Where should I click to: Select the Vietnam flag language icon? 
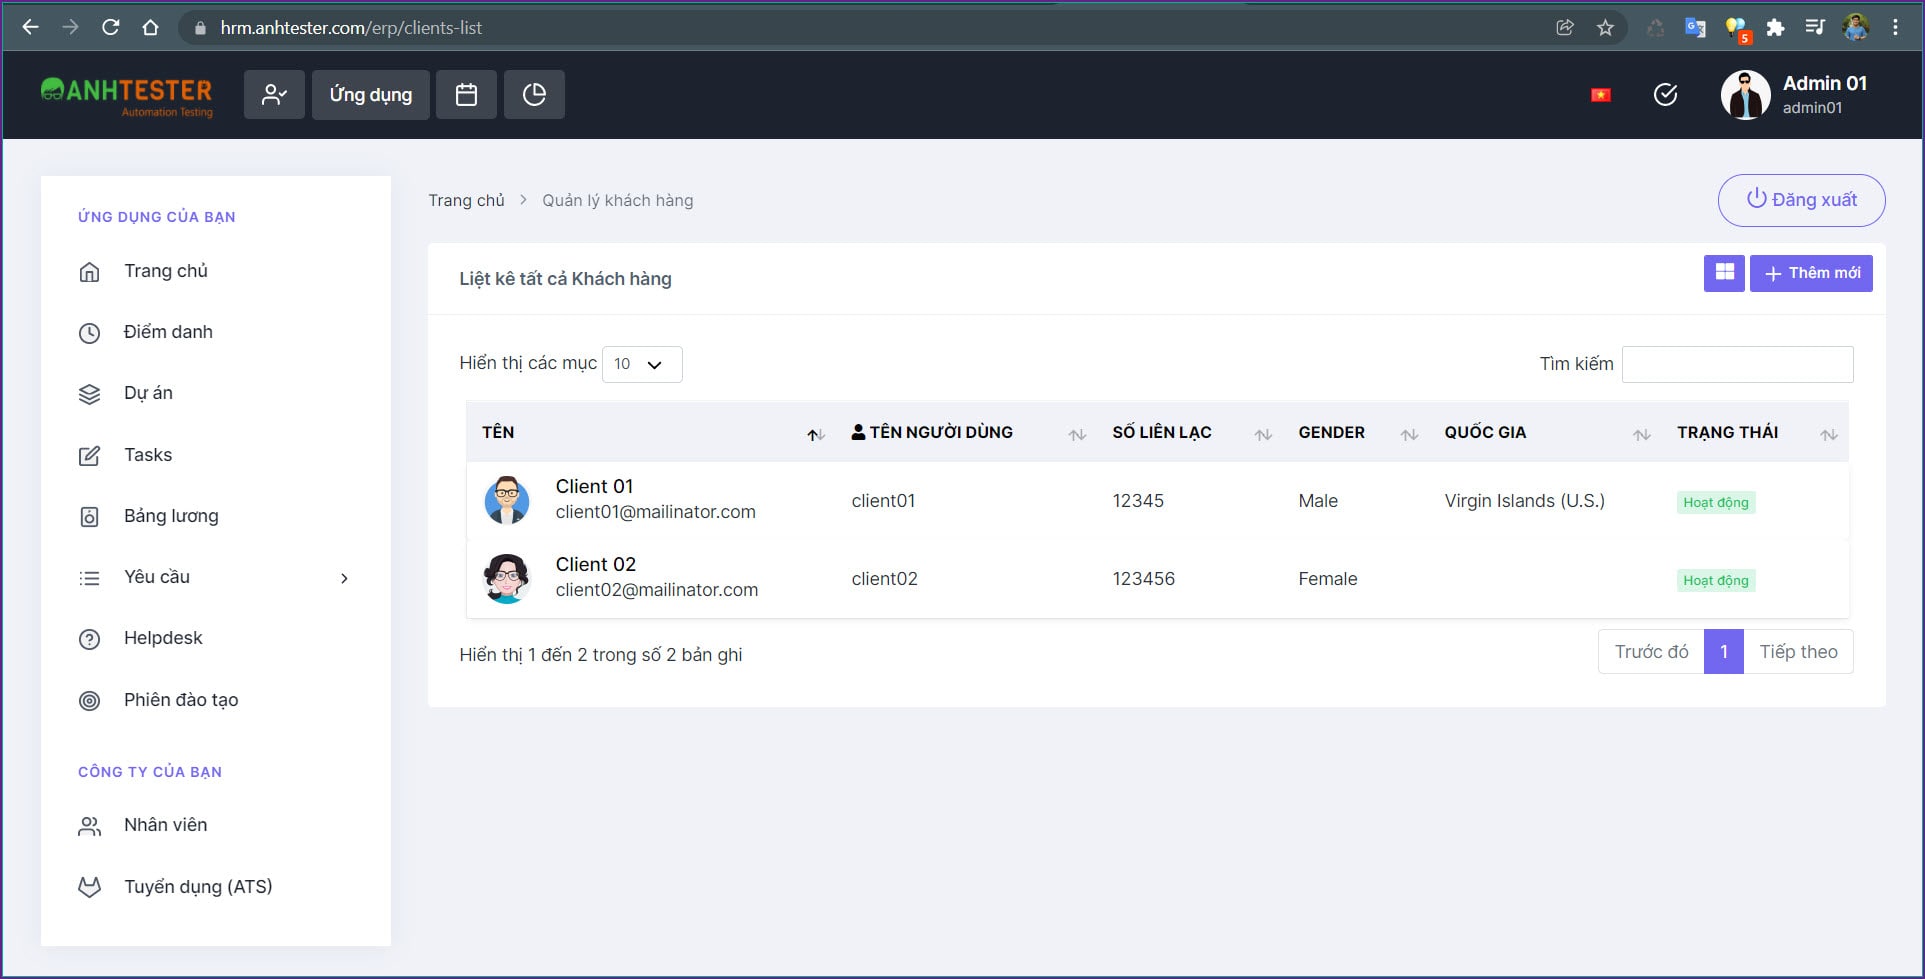(1601, 95)
